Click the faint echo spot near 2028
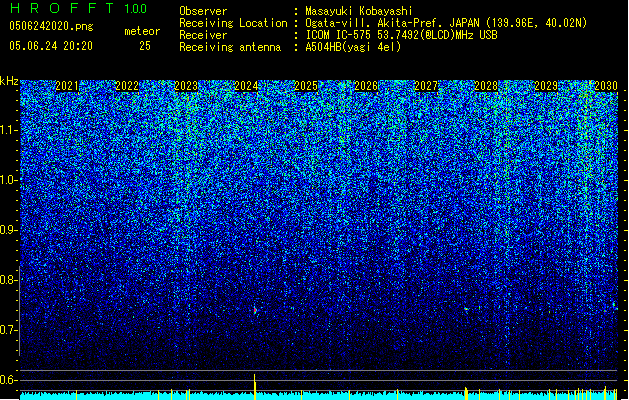This screenshot has height=400, width=629. click(x=466, y=309)
